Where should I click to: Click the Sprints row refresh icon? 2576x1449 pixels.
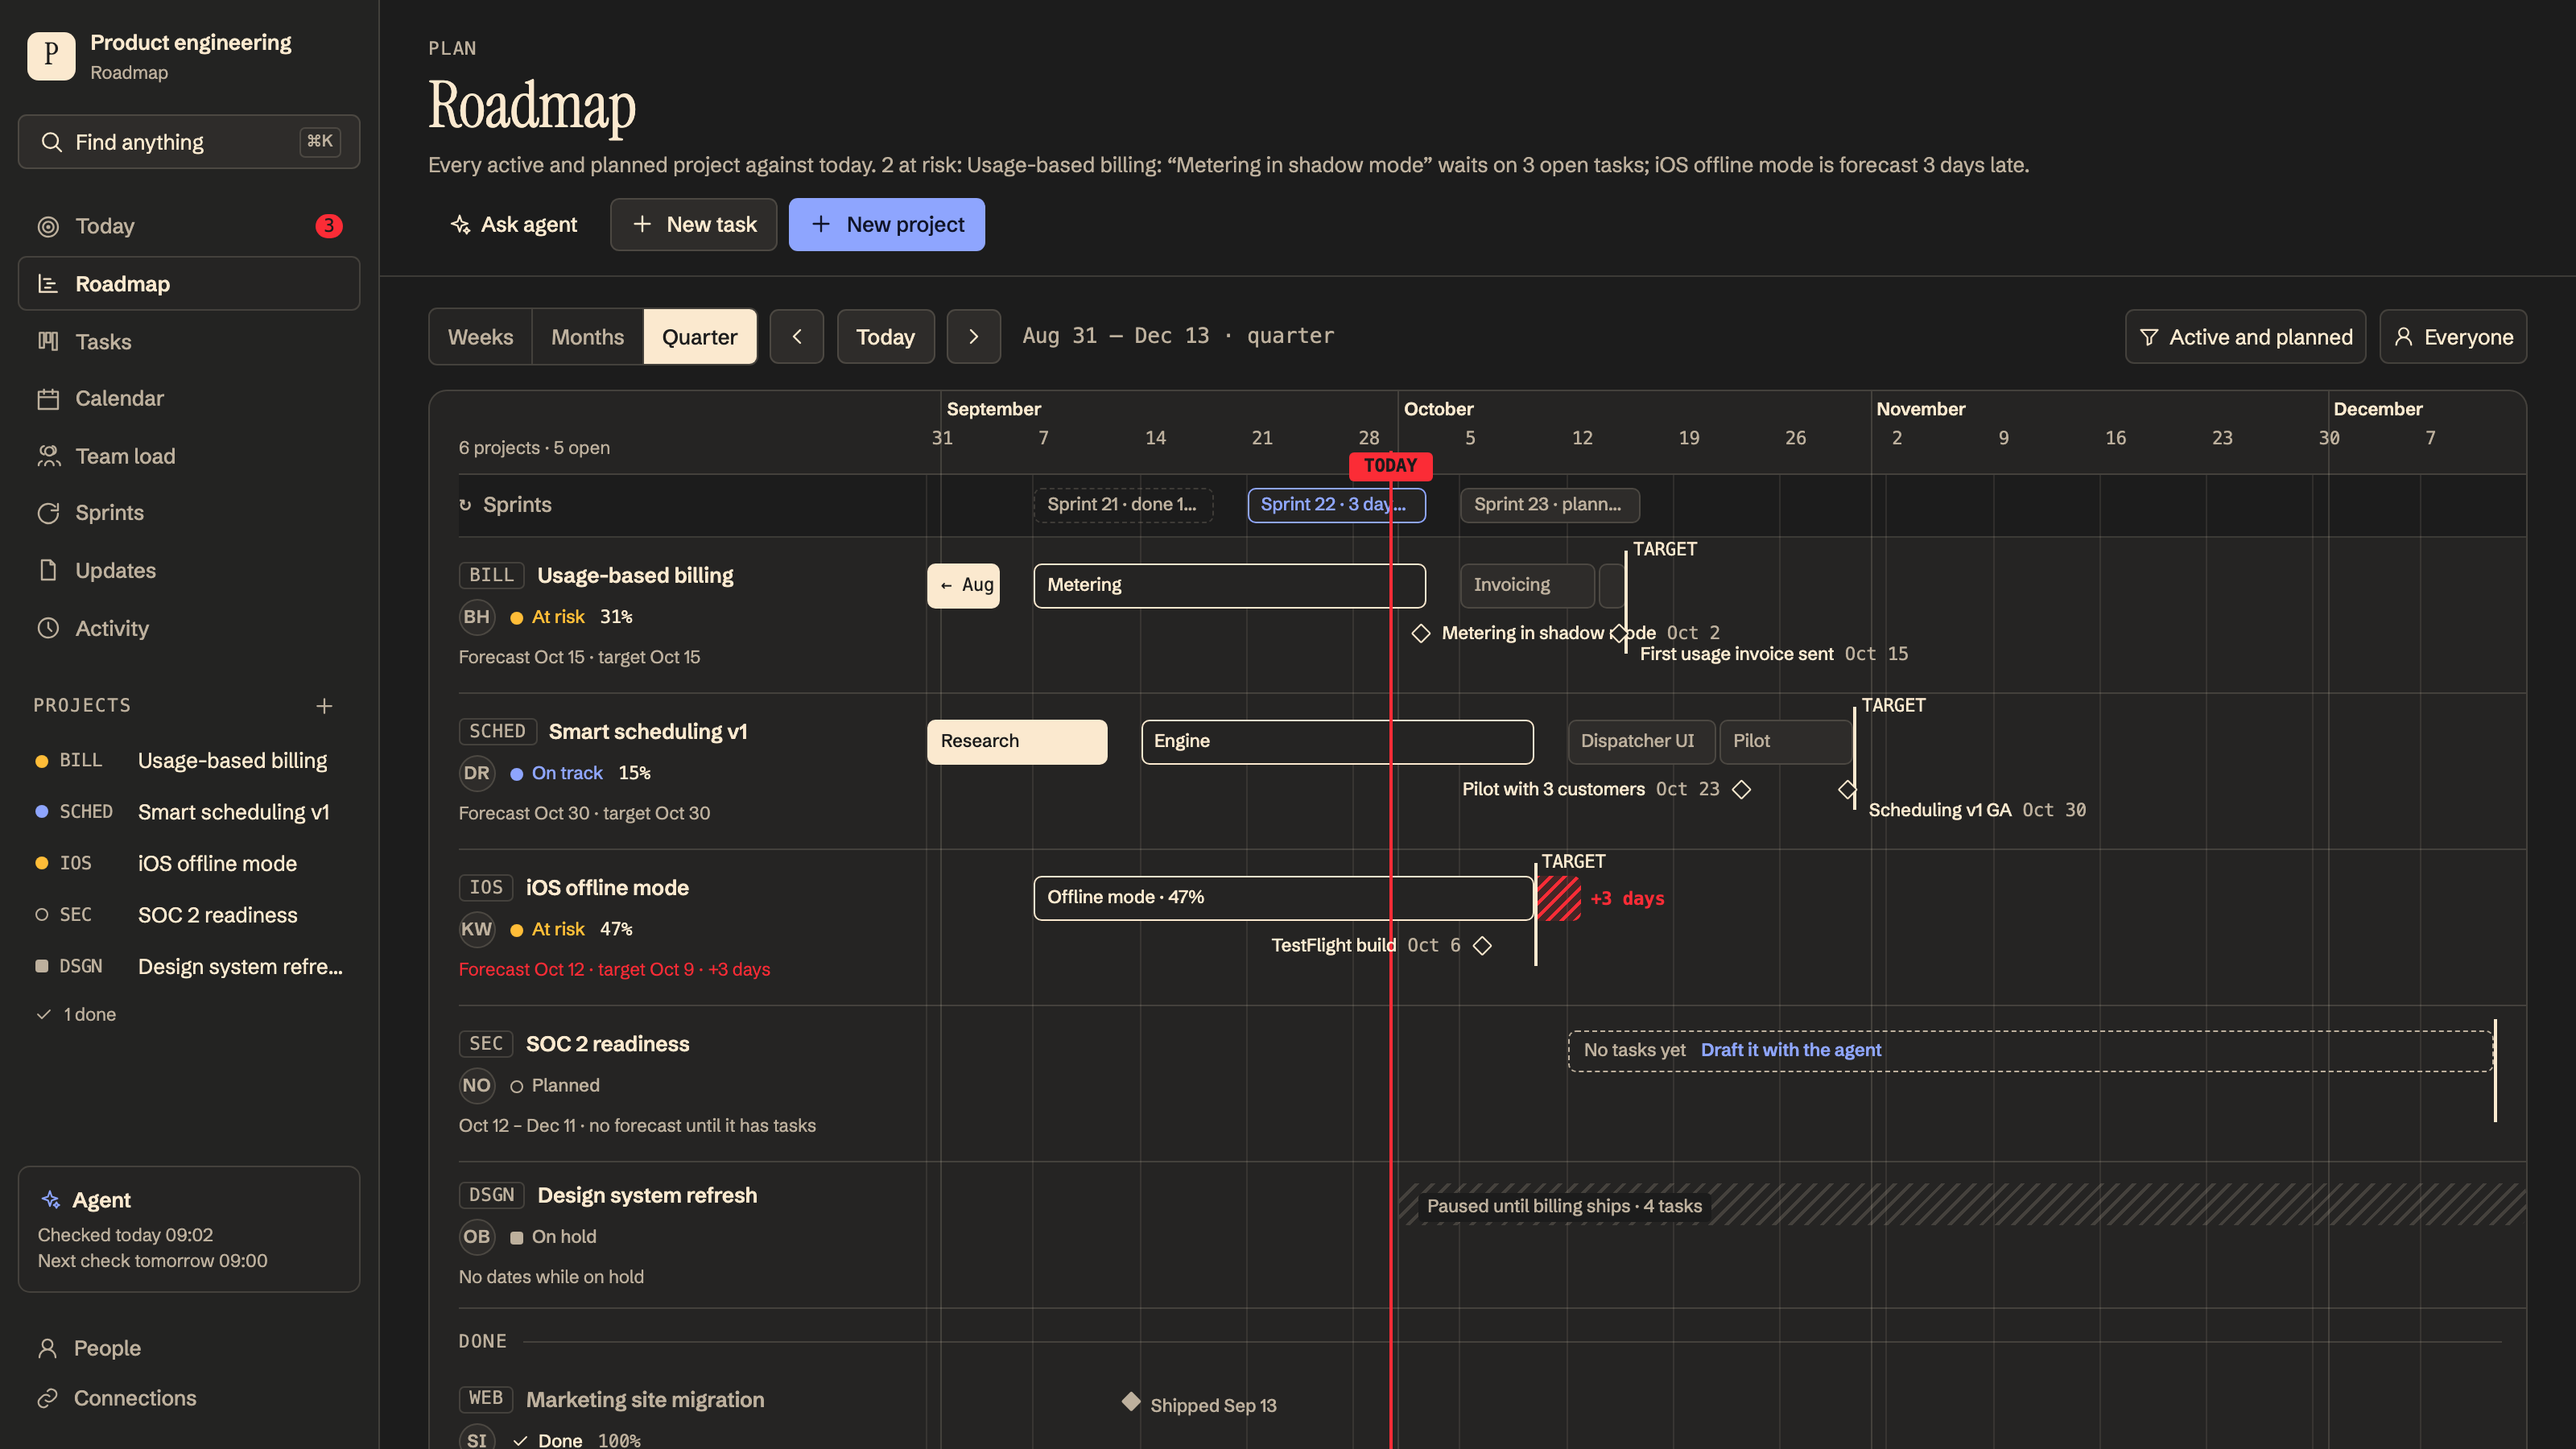[465, 505]
